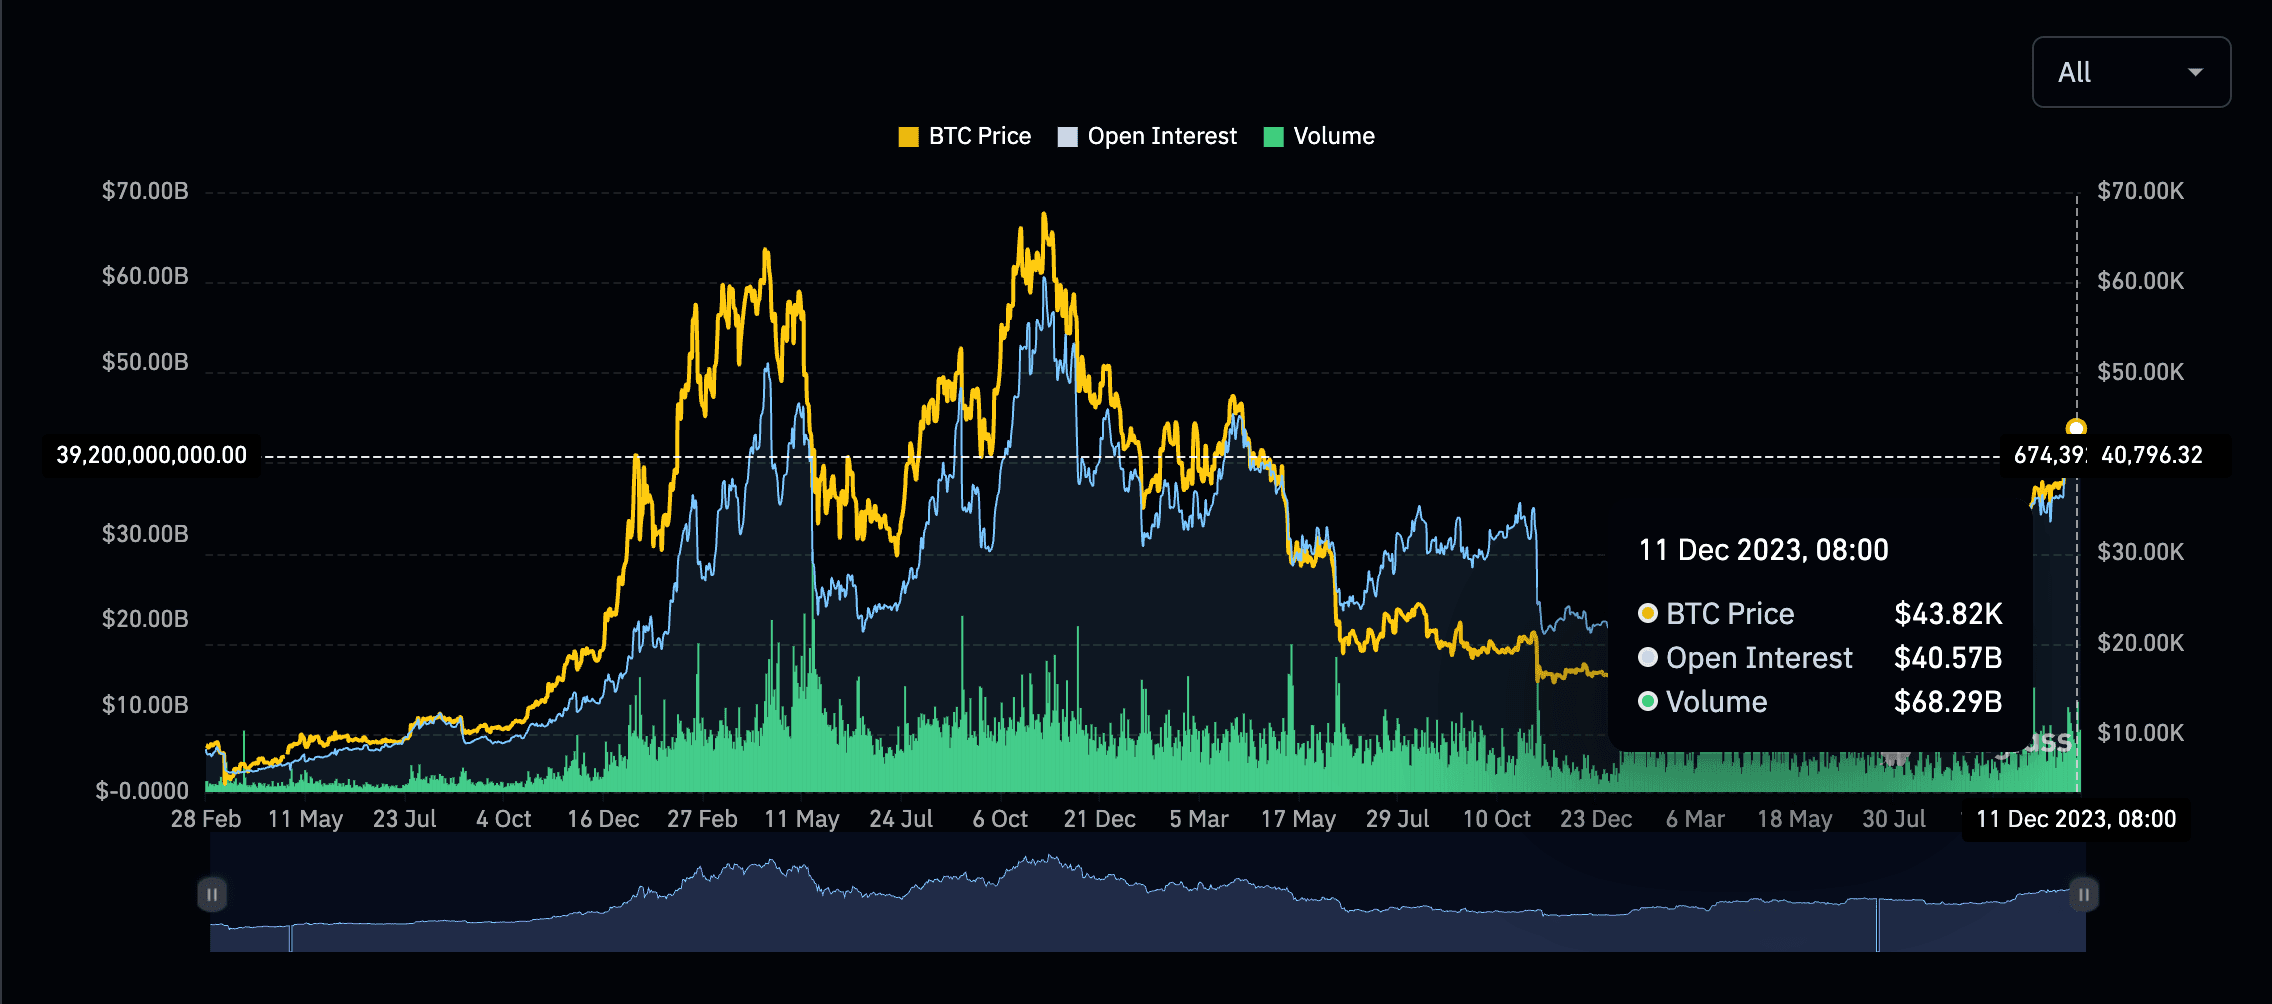This screenshot has width=2272, height=1004.
Task: Click the $70.00K right axis label
Action: tap(2141, 191)
